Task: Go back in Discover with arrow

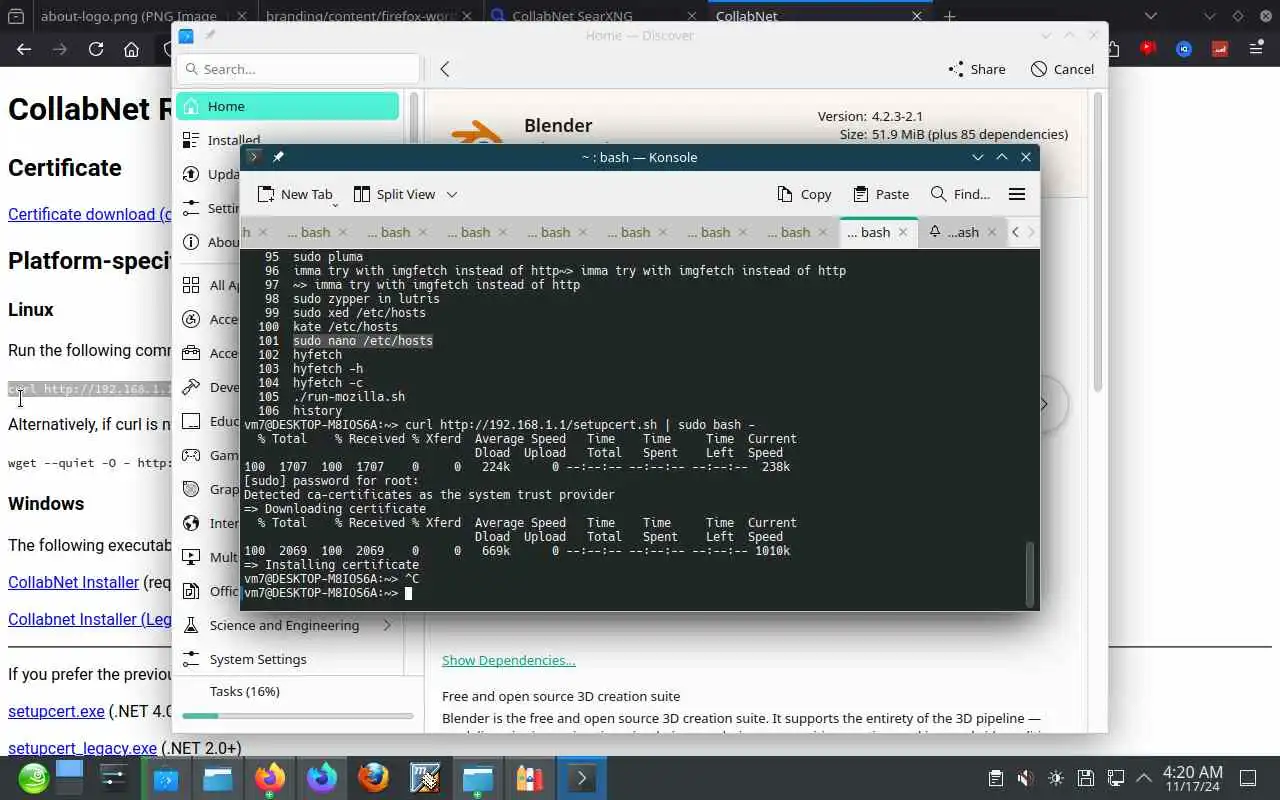Action: click(445, 69)
